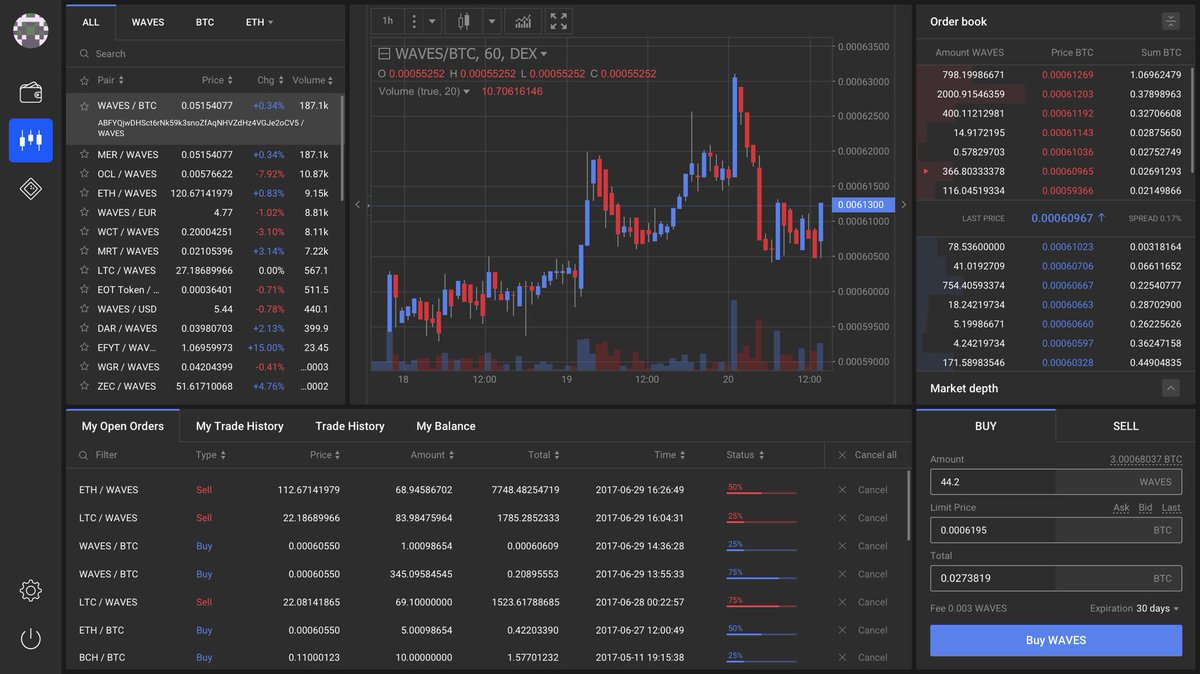Click the Ask price link

click(x=1122, y=508)
